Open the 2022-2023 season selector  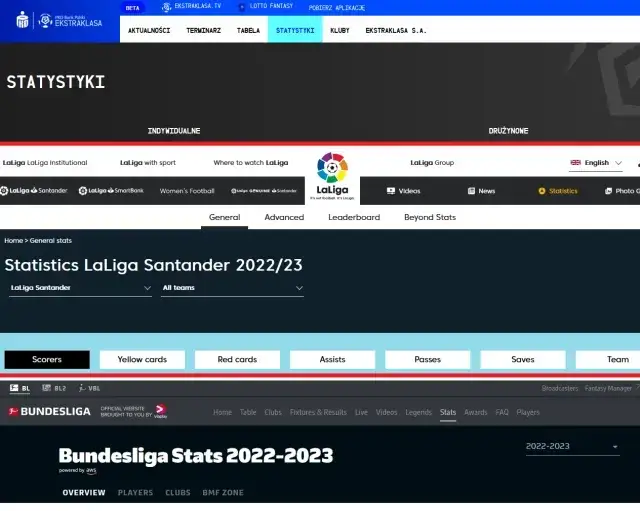click(572, 447)
